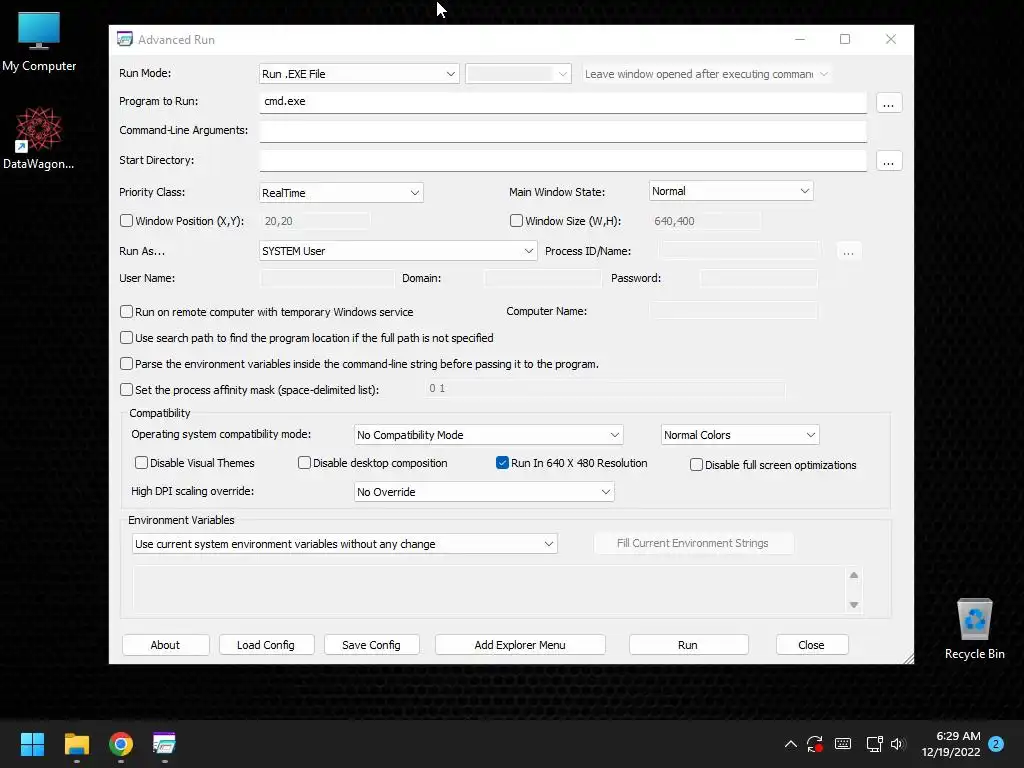The width and height of the screenshot is (1024, 768).
Task: Check Run on remote computer option
Action: [x=127, y=312]
